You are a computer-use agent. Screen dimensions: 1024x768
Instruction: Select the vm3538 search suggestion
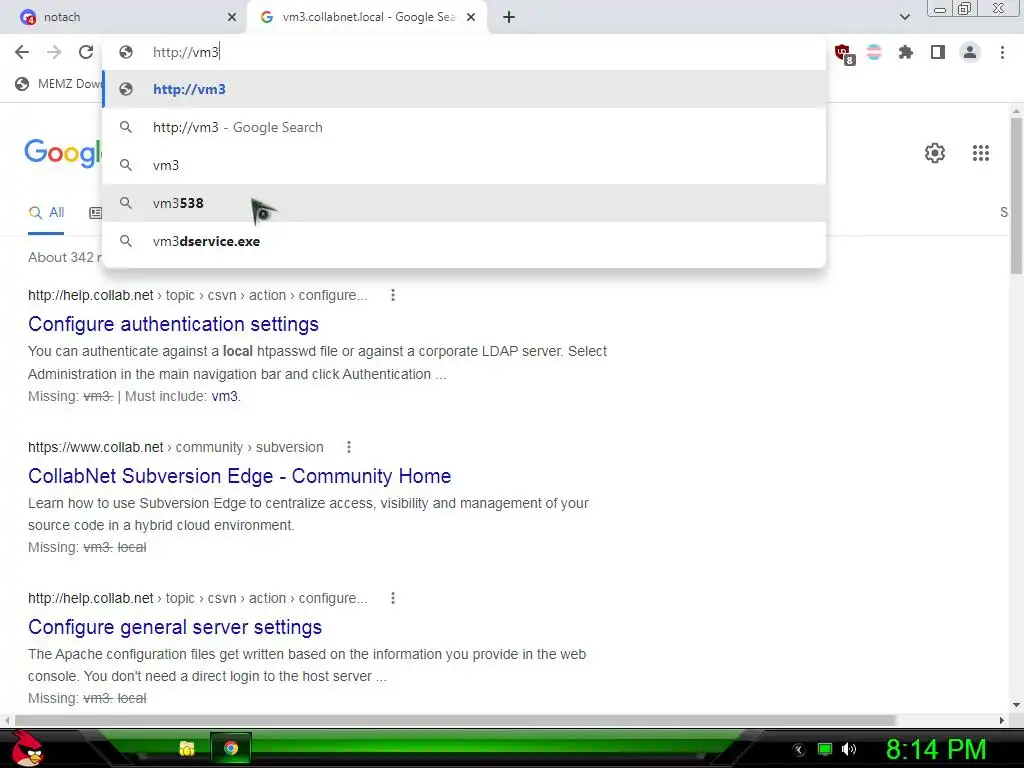(464, 203)
